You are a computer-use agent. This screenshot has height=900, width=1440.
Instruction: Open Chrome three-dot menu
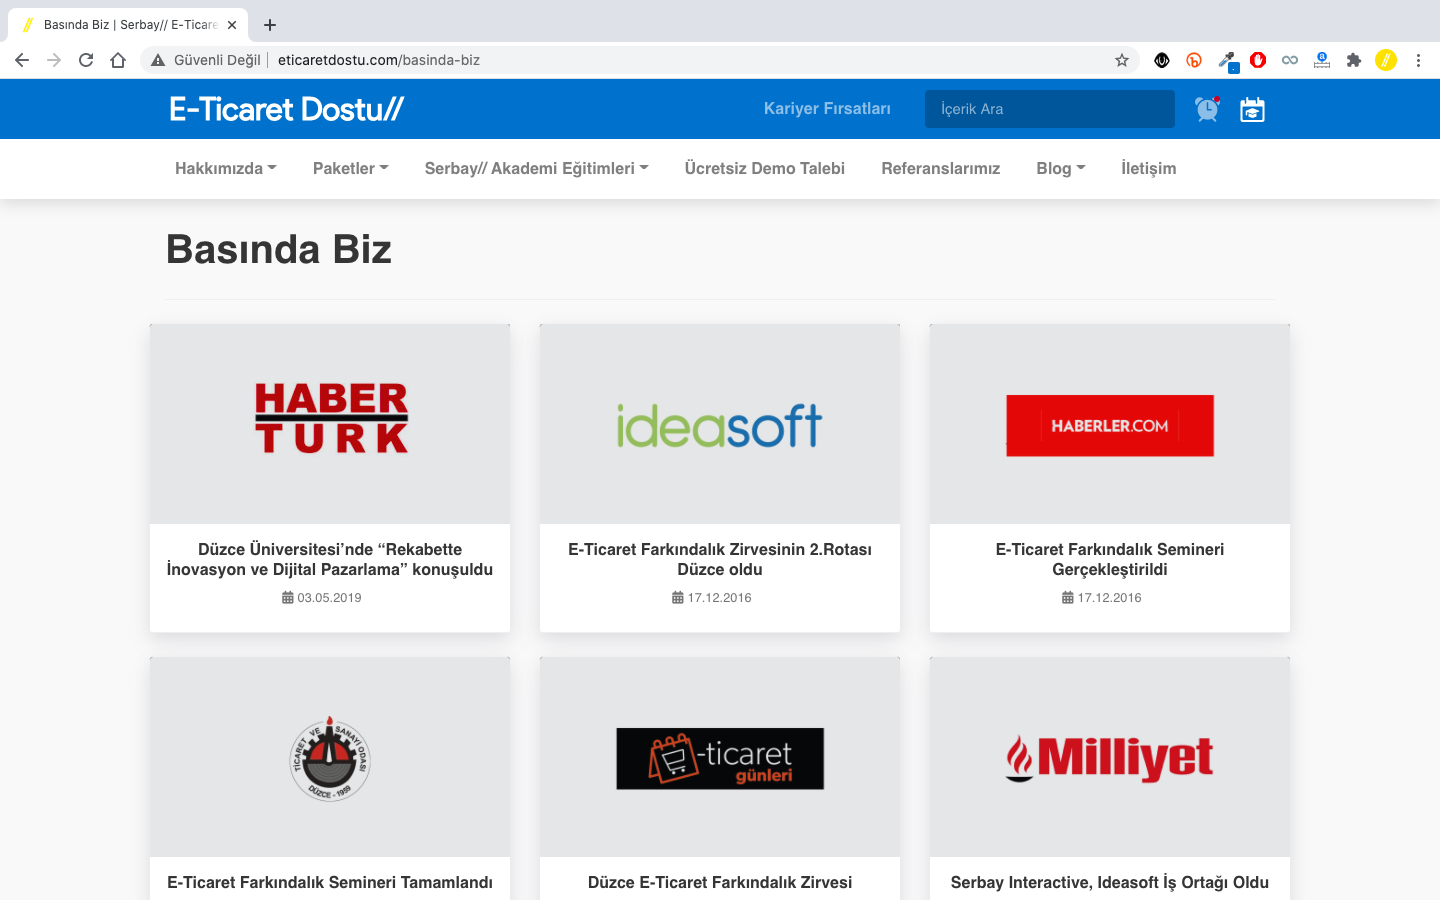[1418, 60]
